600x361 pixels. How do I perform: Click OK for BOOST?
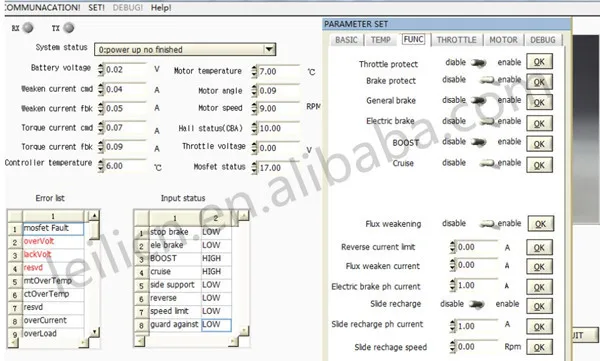coord(539,144)
